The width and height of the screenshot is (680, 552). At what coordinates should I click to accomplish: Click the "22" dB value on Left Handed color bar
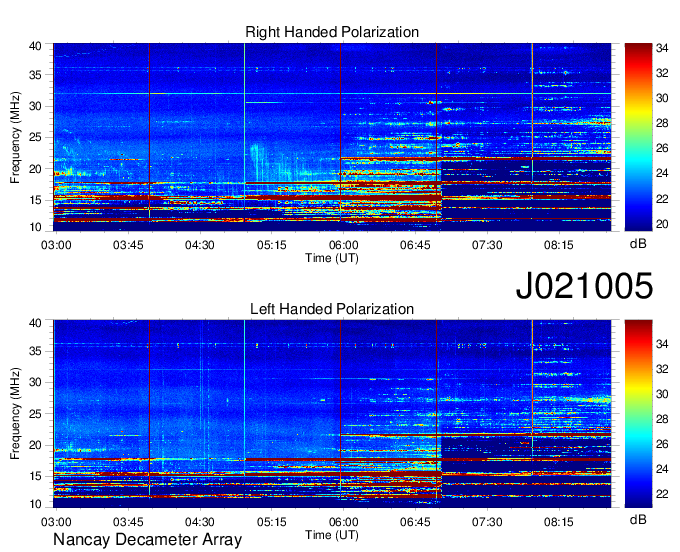coord(662,494)
